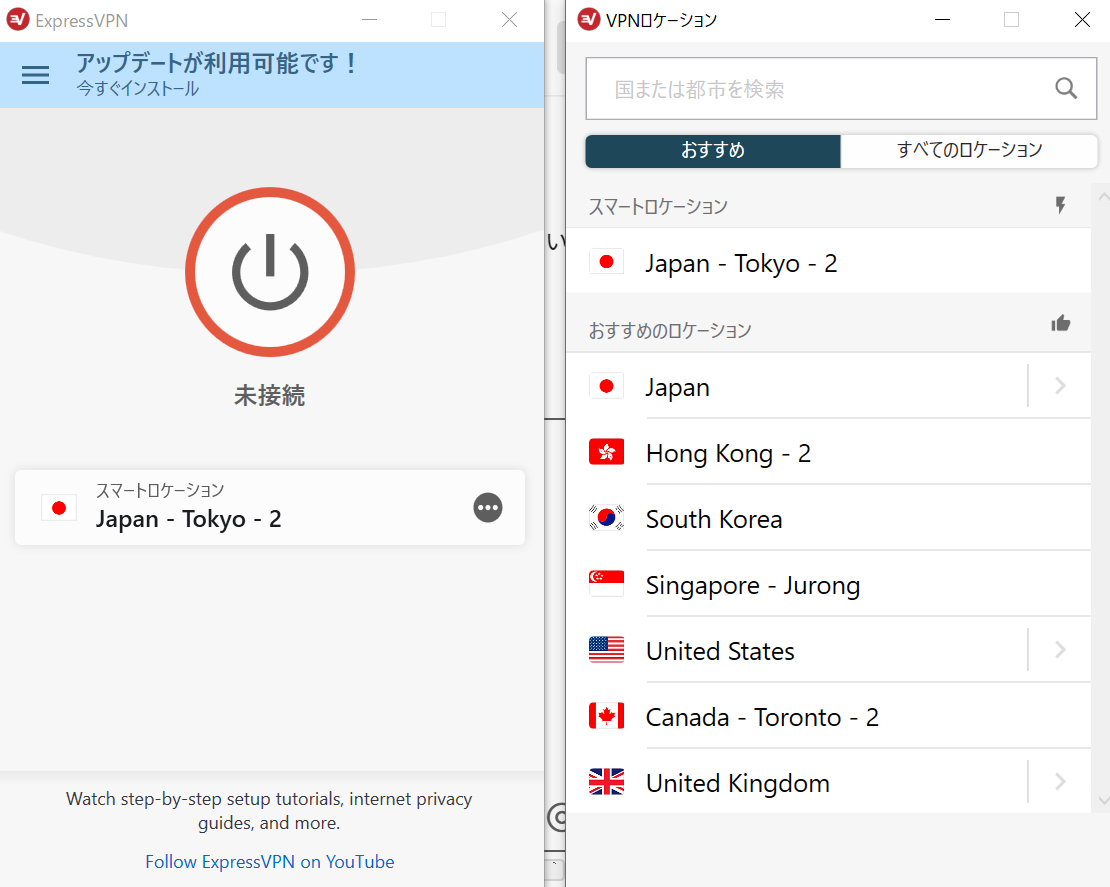Click the lightning bolt smart location icon
This screenshot has width=1110, height=887.
tap(1060, 205)
